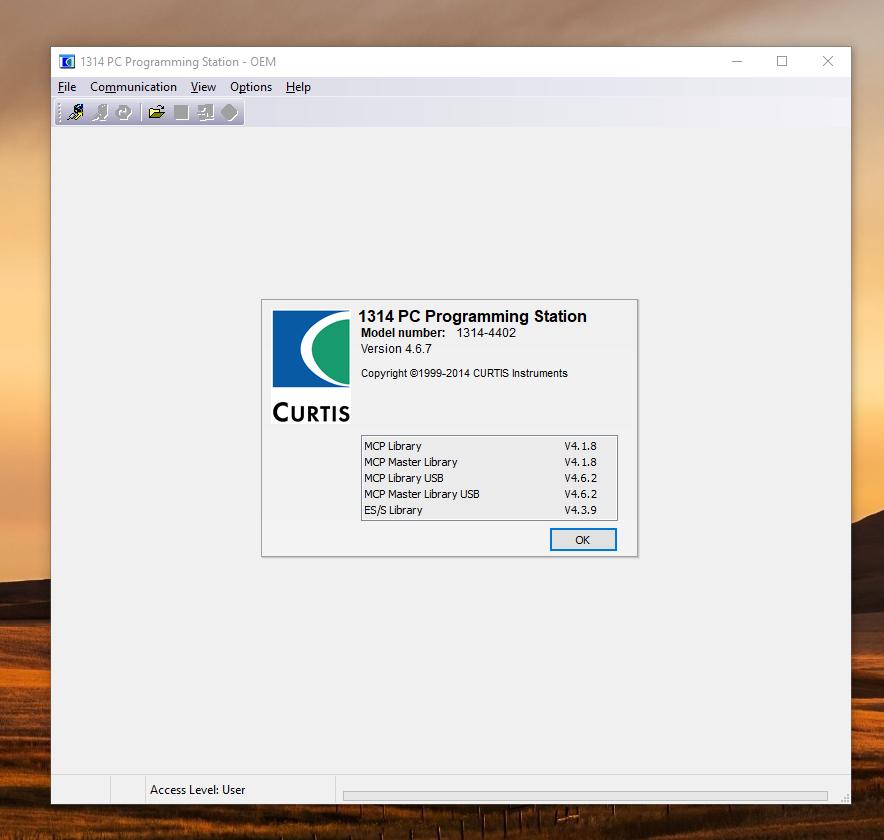The height and width of the screenshot is (840, 884).
Task: Click OK to dismiss the About dialog
Action: [x=583, y=540]
